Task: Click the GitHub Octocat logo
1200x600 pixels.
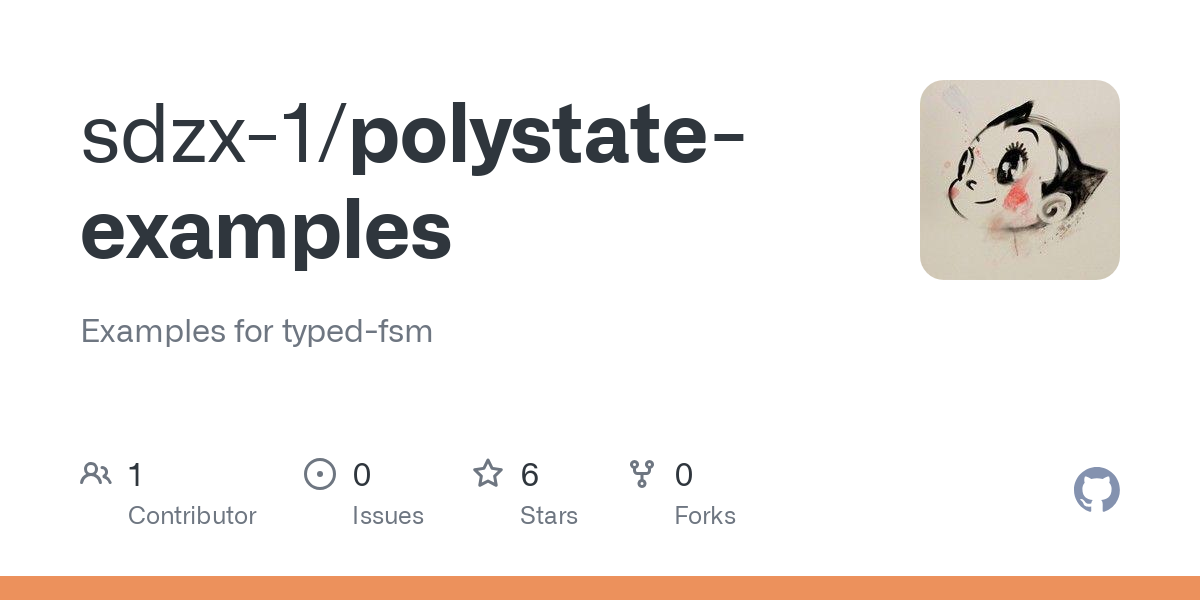Action: point(1096,491)
